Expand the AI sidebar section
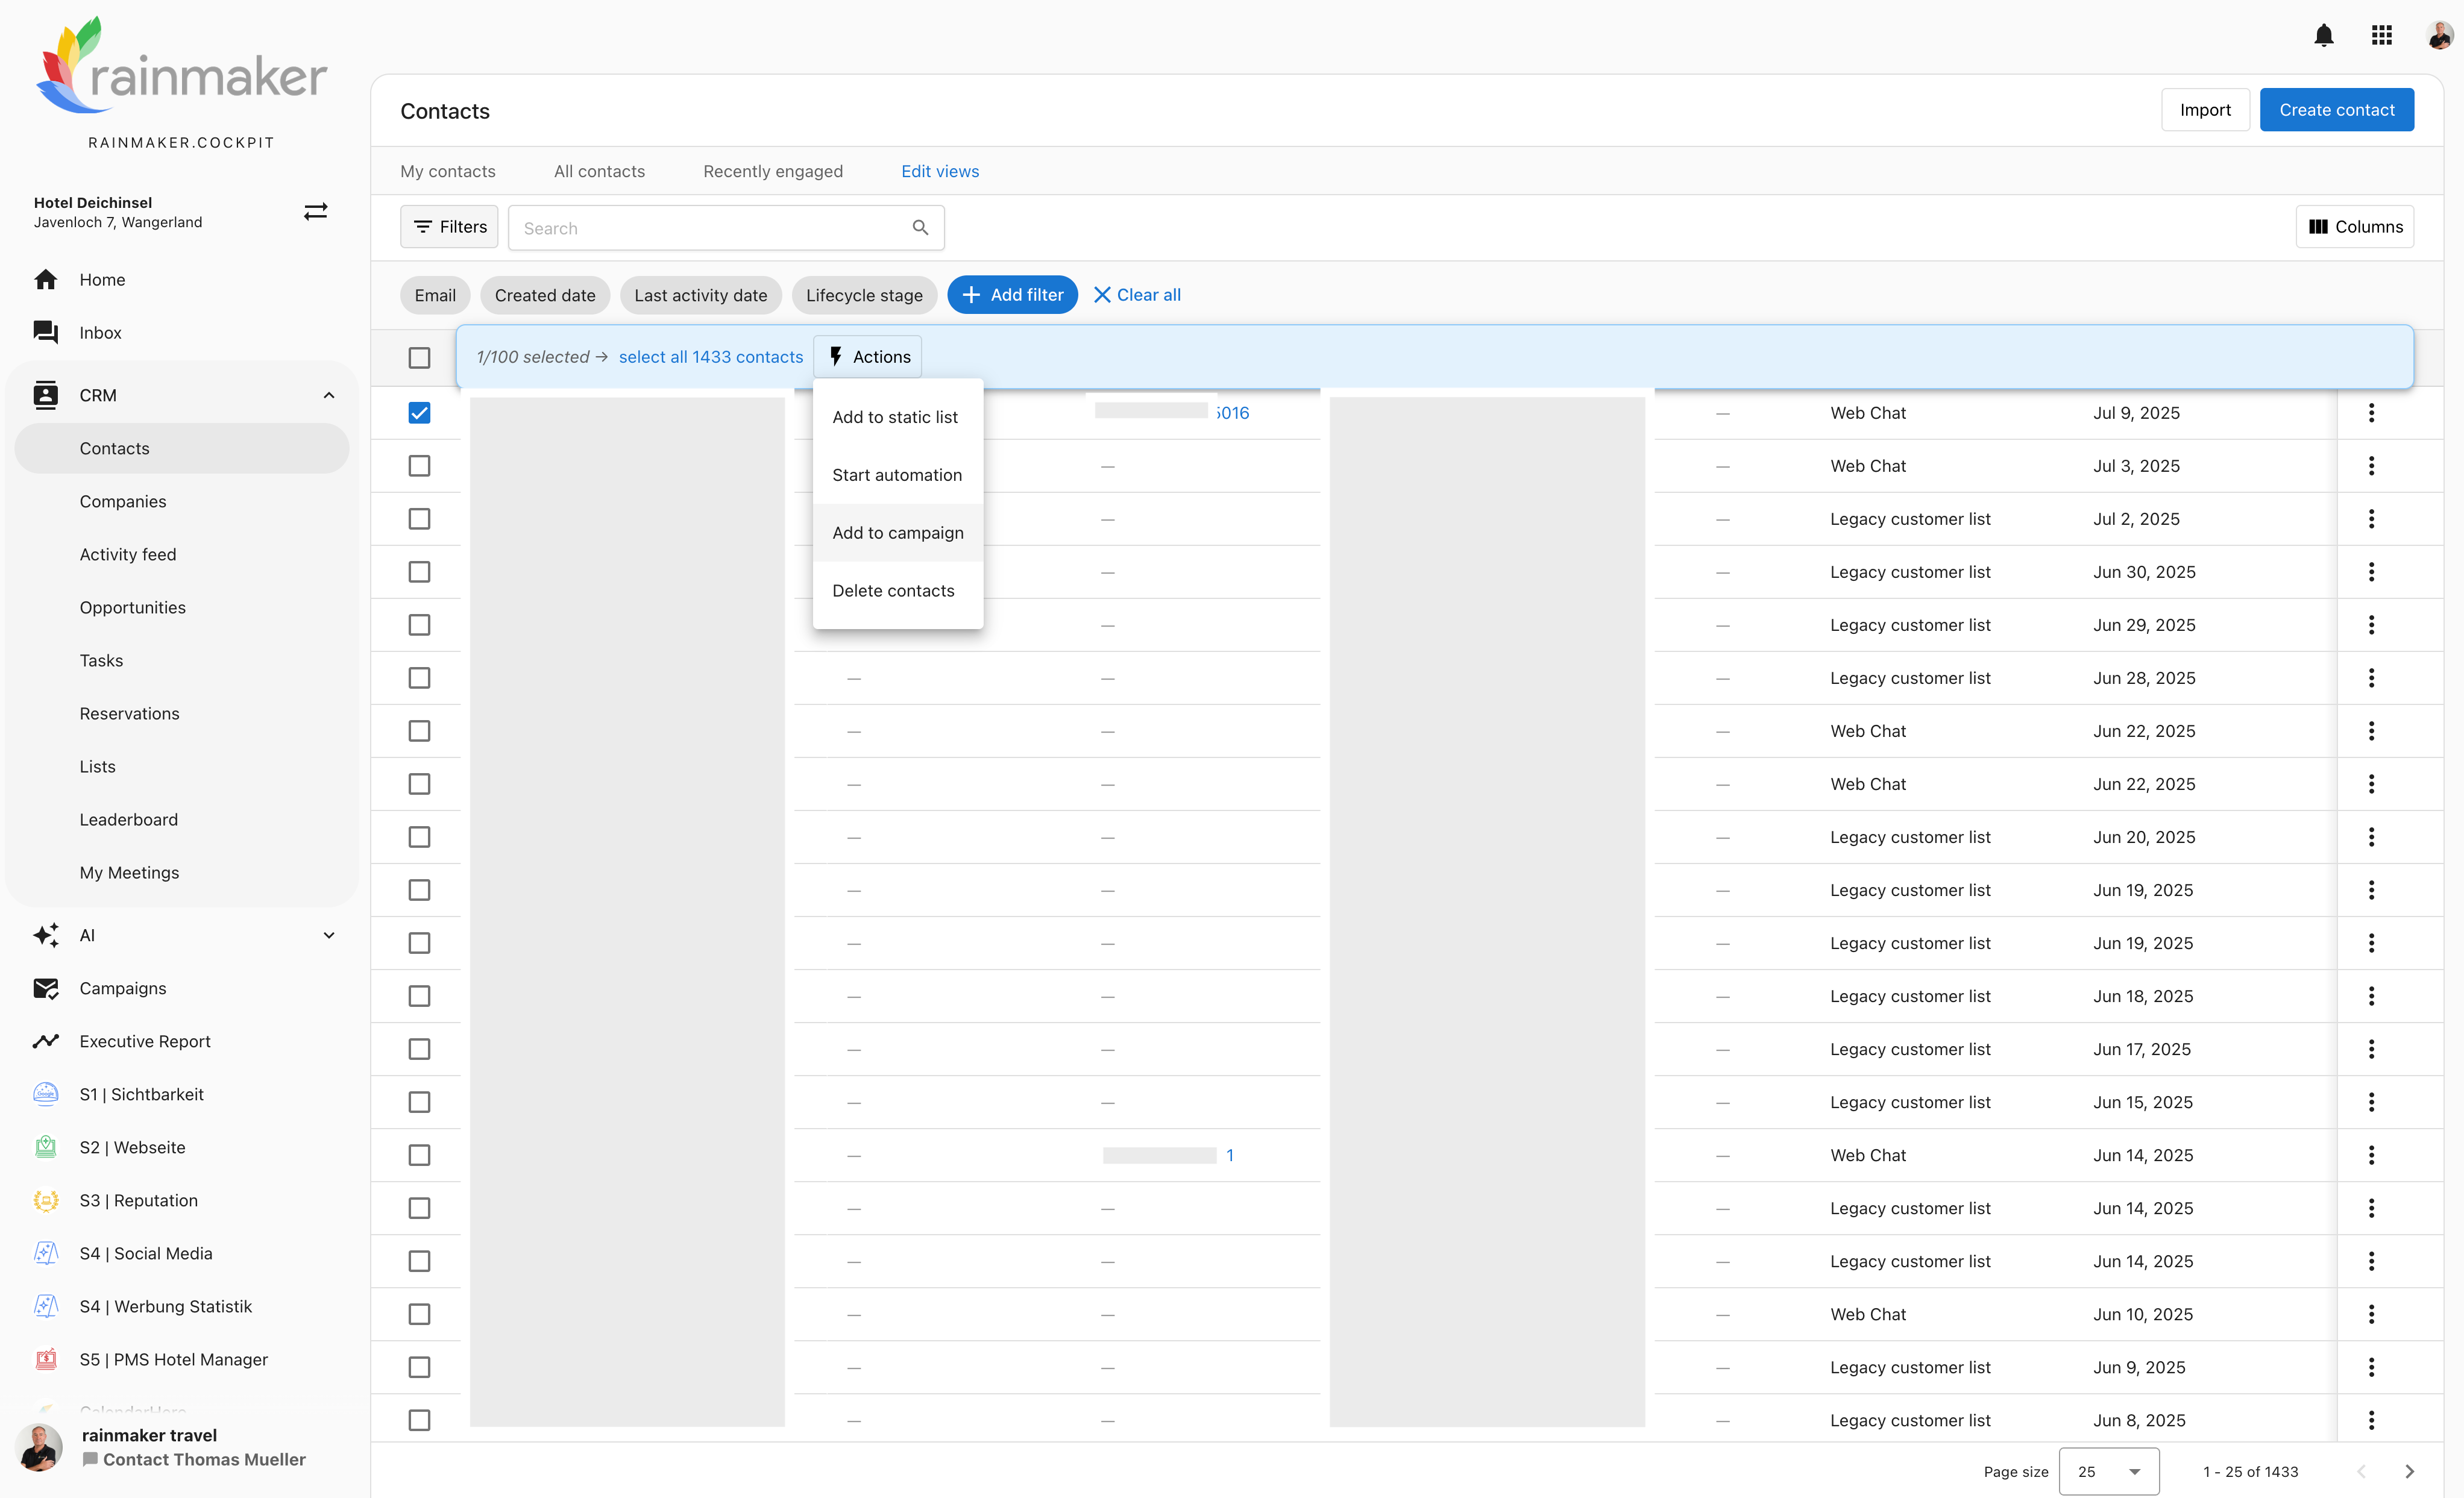 (328, 935)
